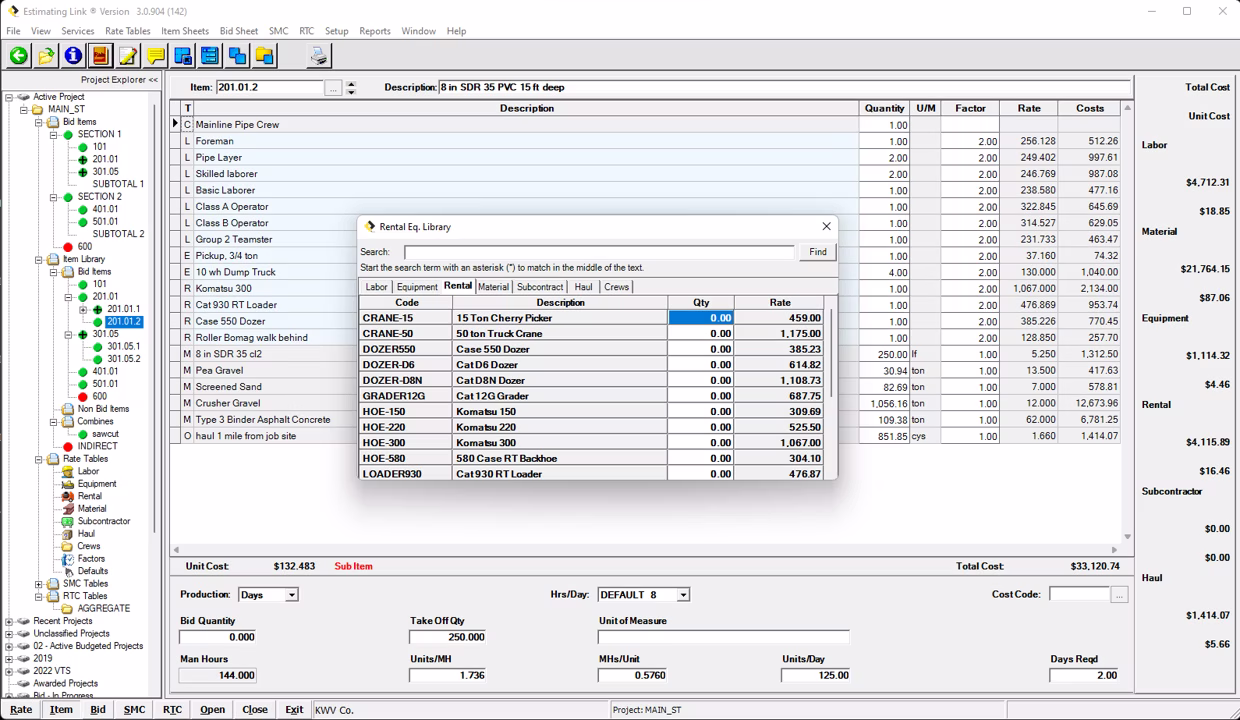The width and height of the screenshot is (1240, 720).
Task: Click the Subcontractor rate table icon in tree
Action: tap(68, 521)
